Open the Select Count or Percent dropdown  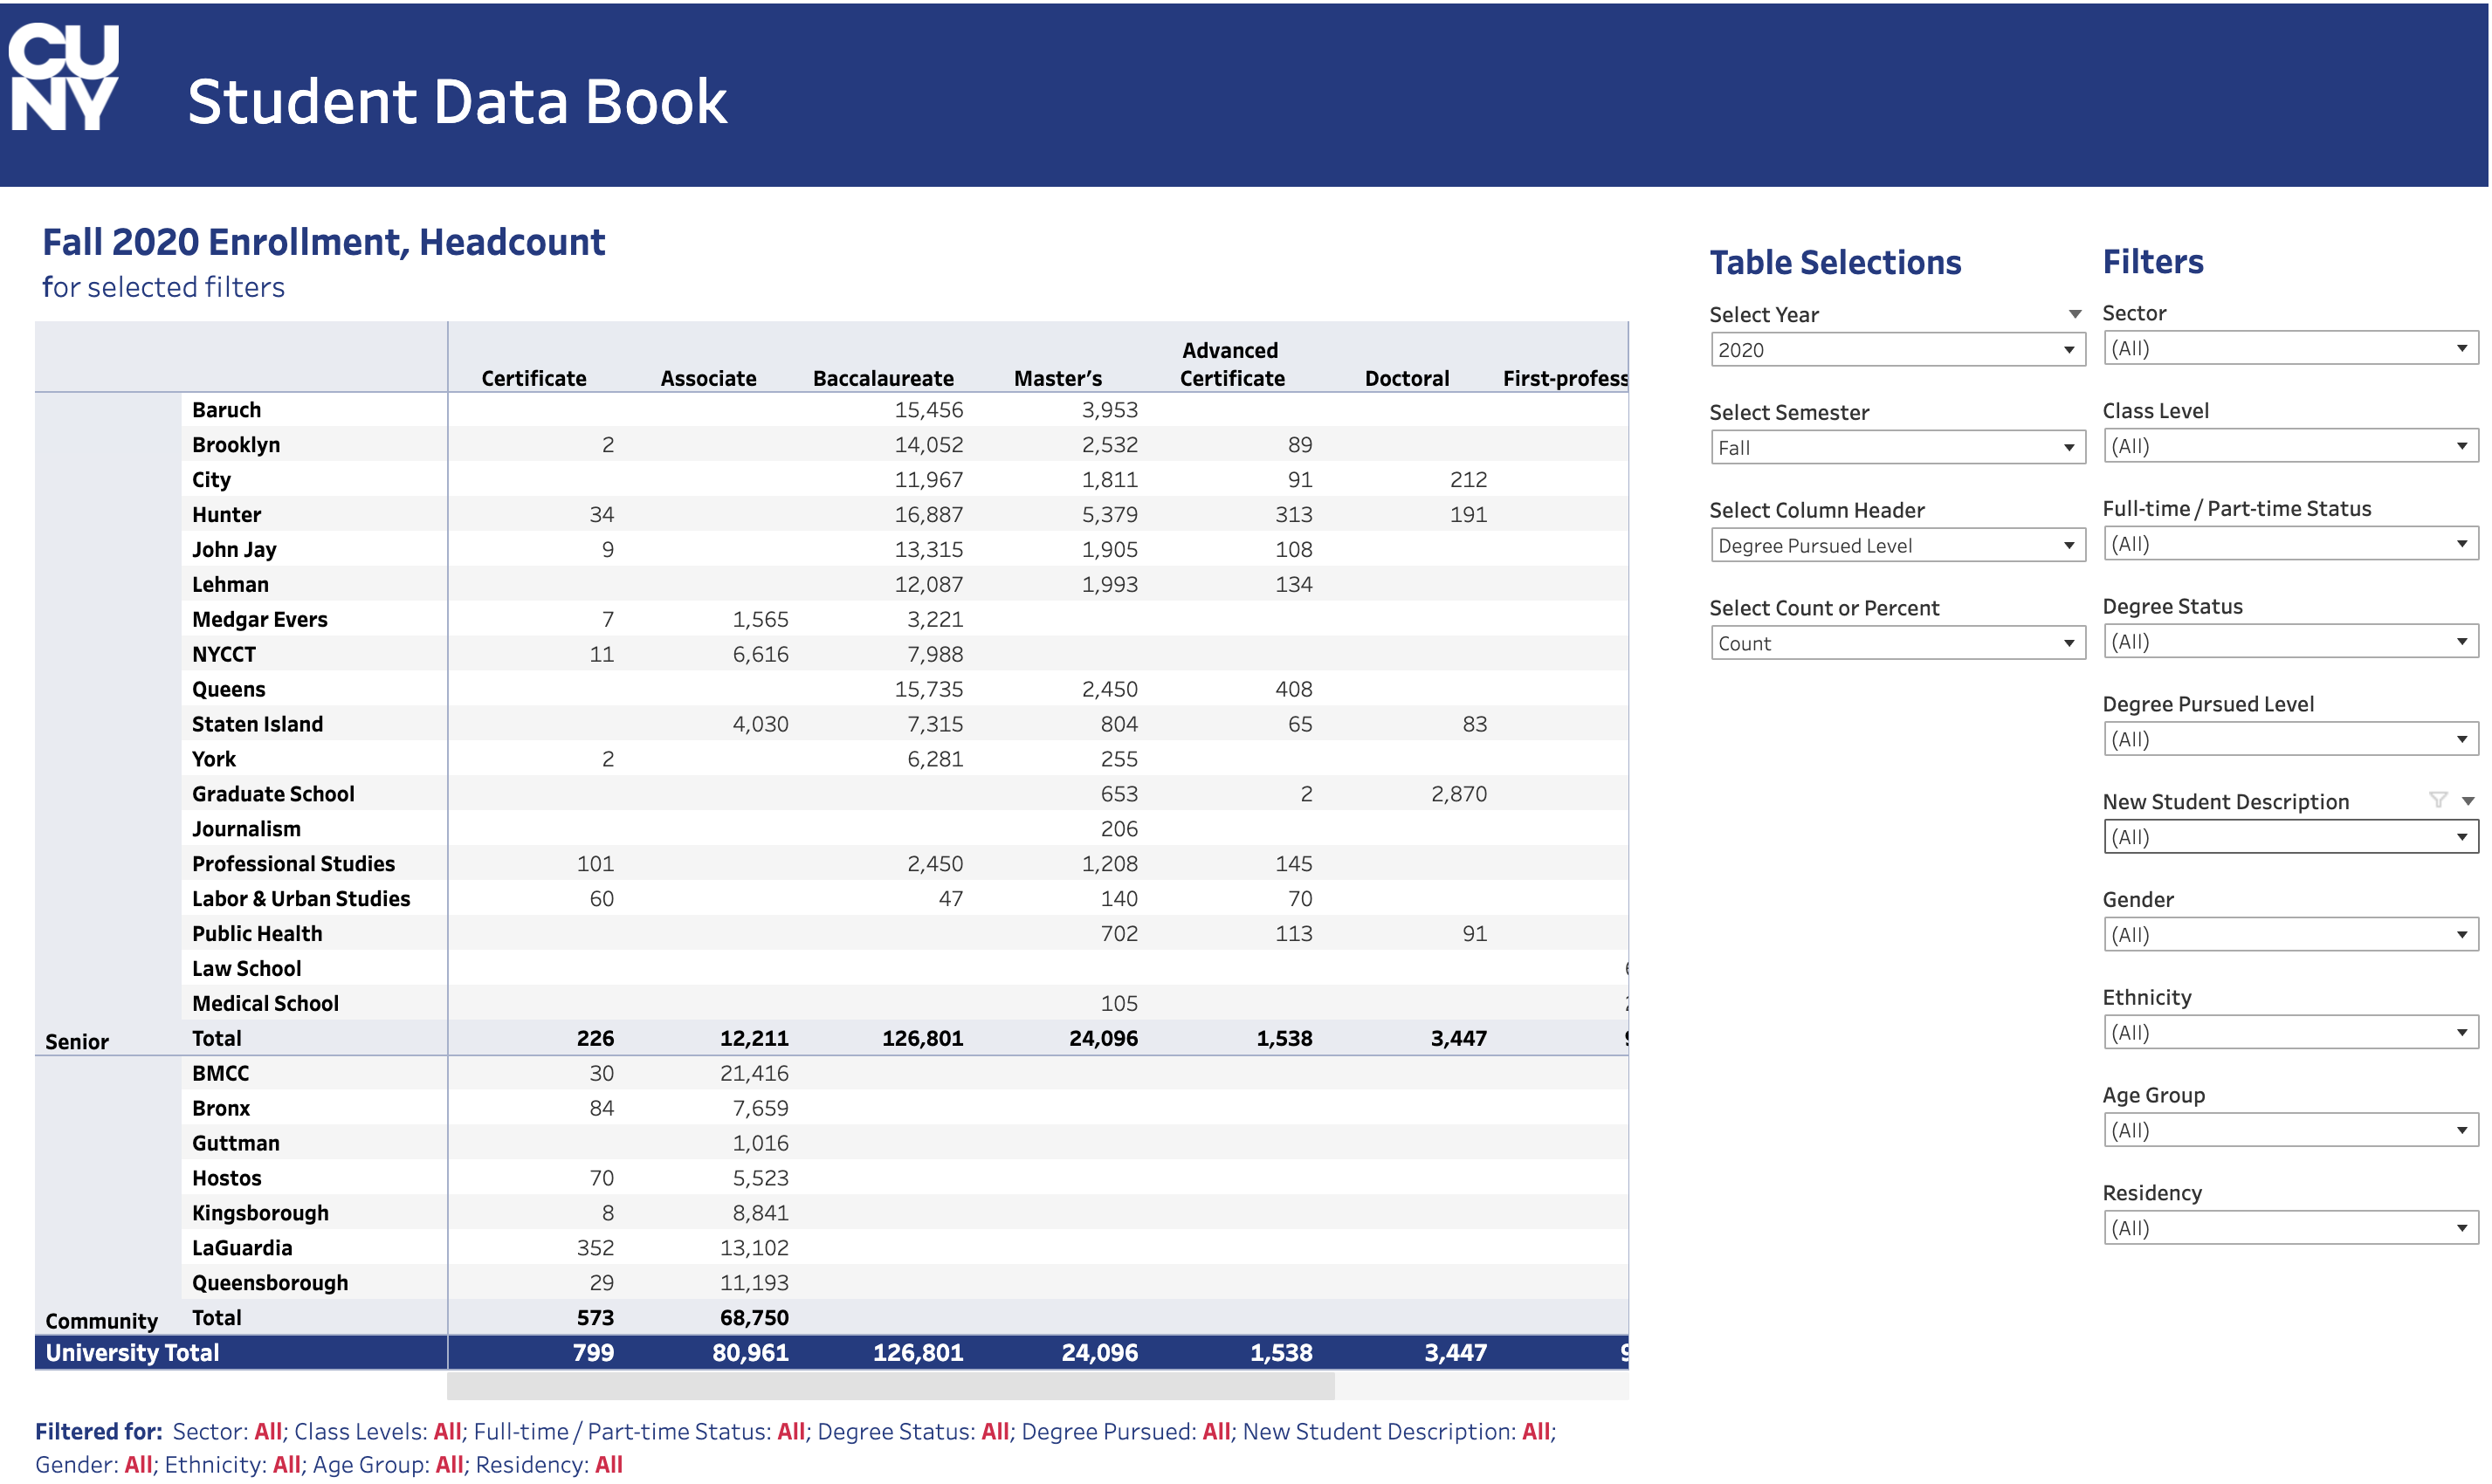pyautogui.click(x=1897, y=644)
